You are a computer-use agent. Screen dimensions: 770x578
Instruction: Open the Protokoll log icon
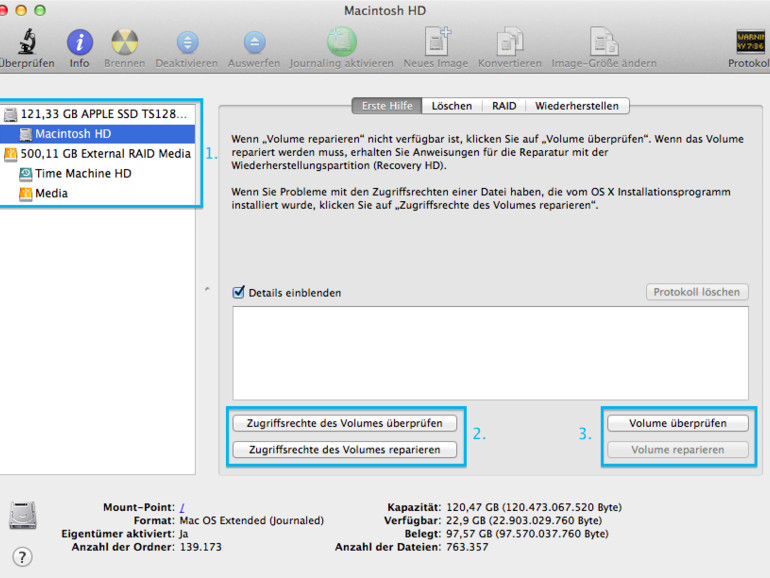coord(750,42)
